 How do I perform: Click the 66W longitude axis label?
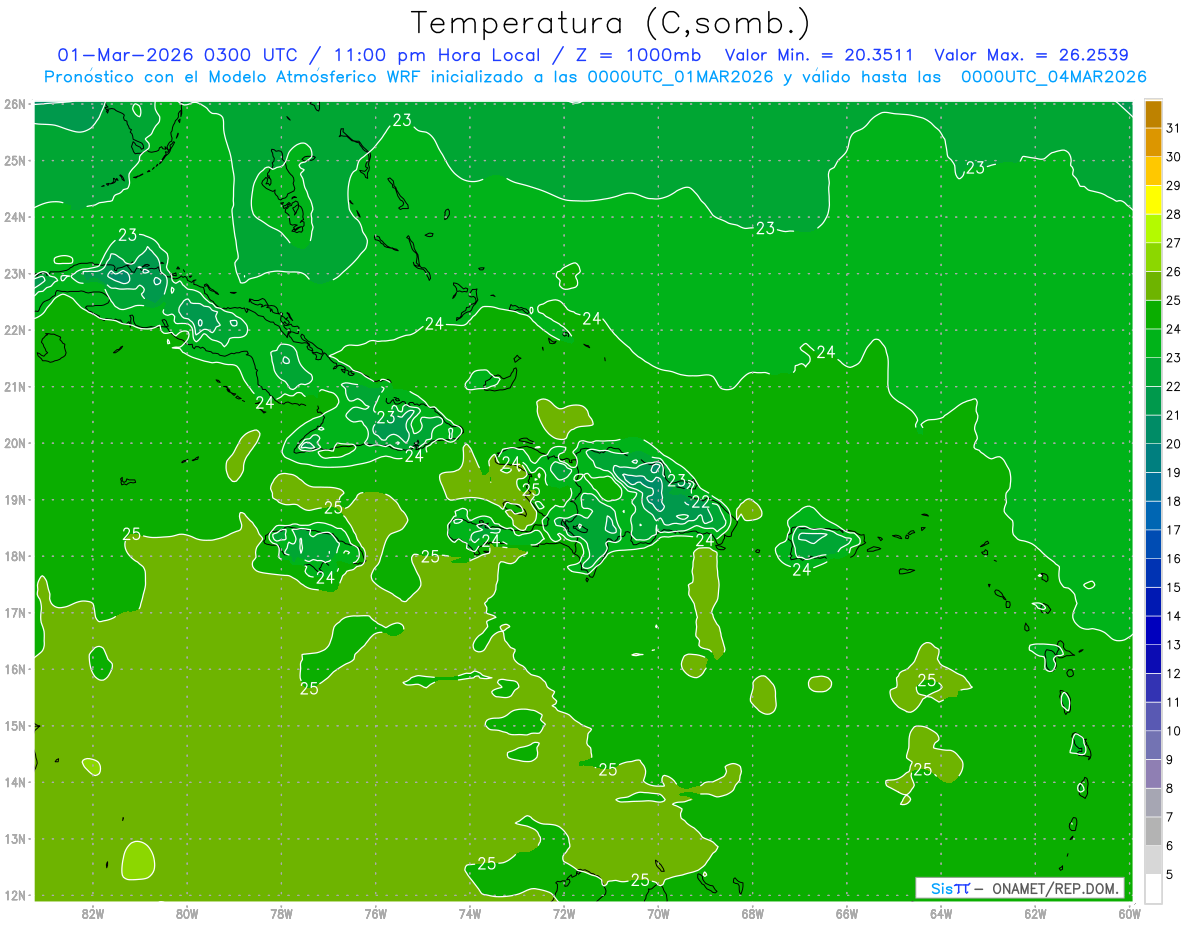coord(846,913)
